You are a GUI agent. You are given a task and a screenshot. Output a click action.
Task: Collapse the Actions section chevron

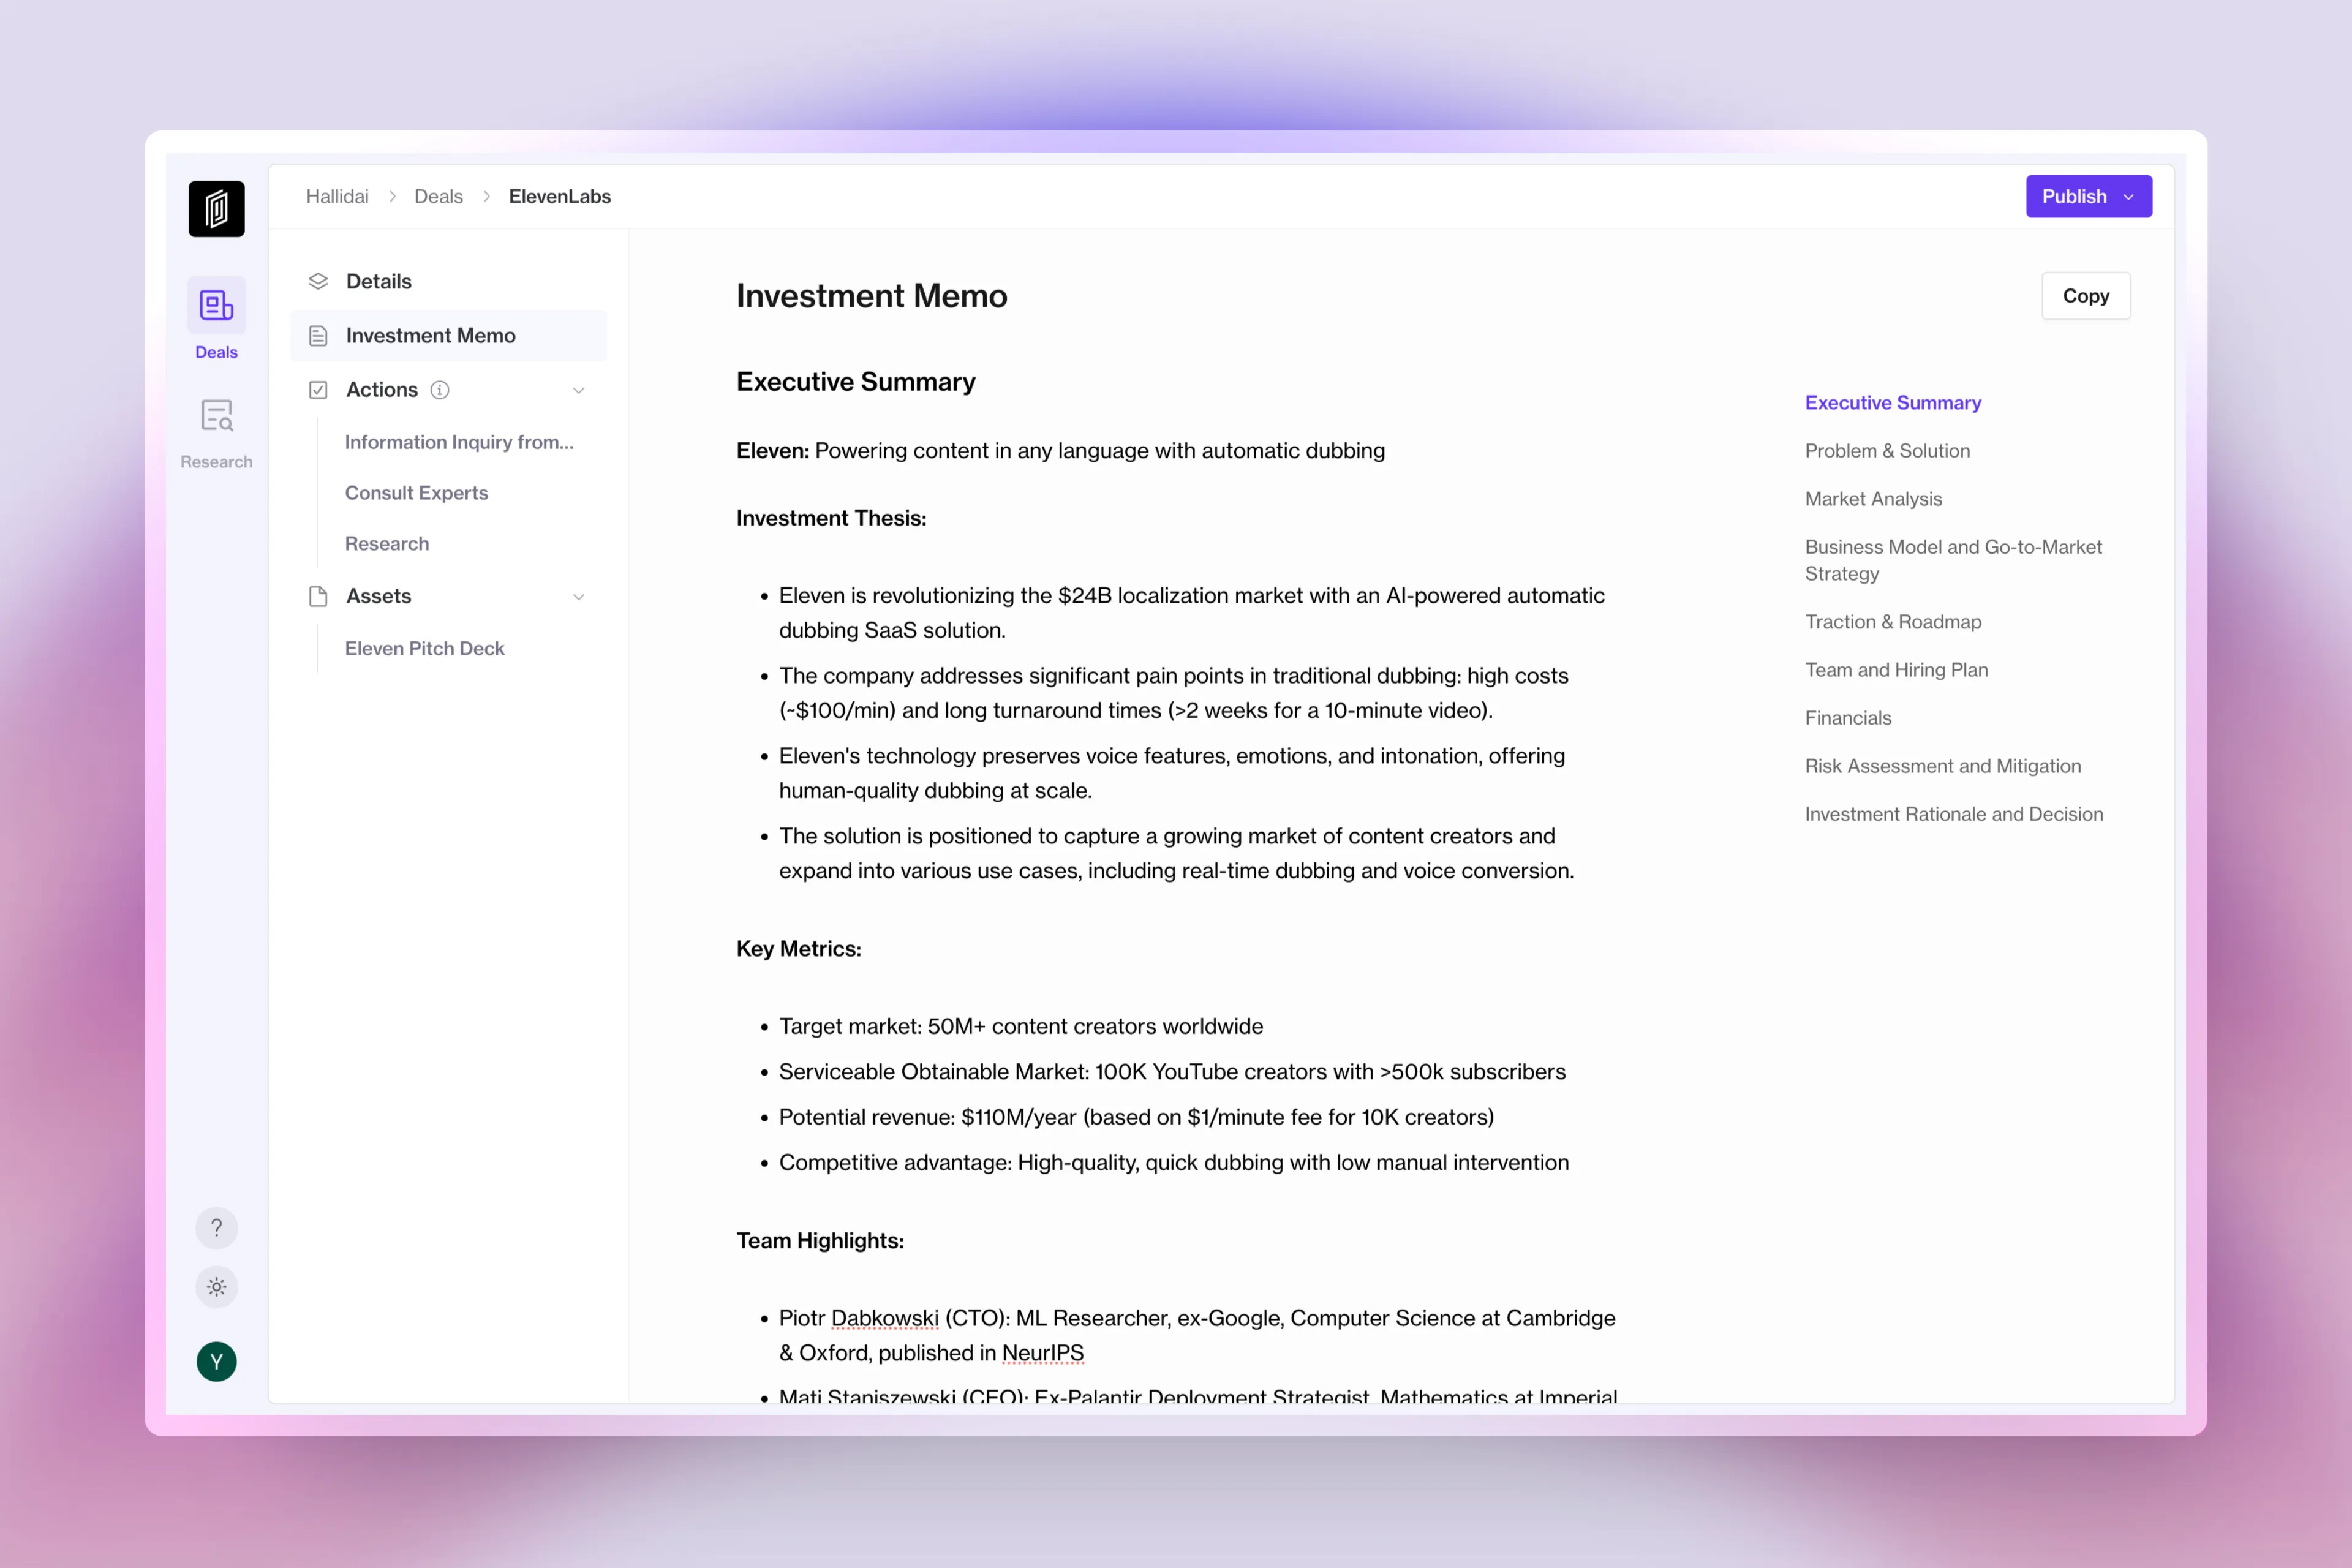(x=578, y=391)
